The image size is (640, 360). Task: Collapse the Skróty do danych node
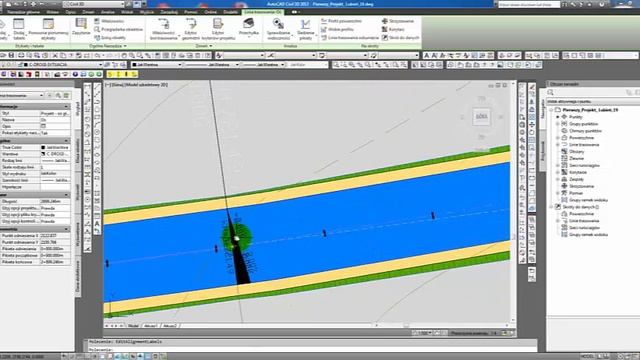(551, 207)
